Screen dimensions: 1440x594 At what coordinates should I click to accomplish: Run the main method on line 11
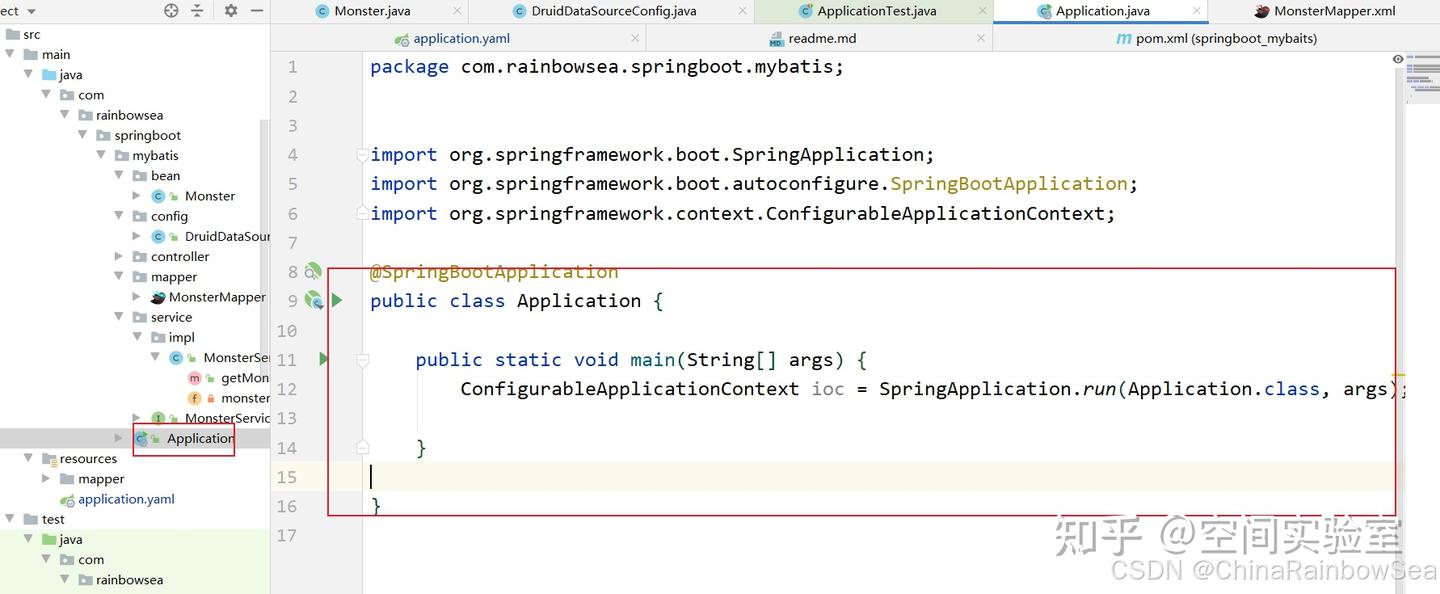[322, 359]
